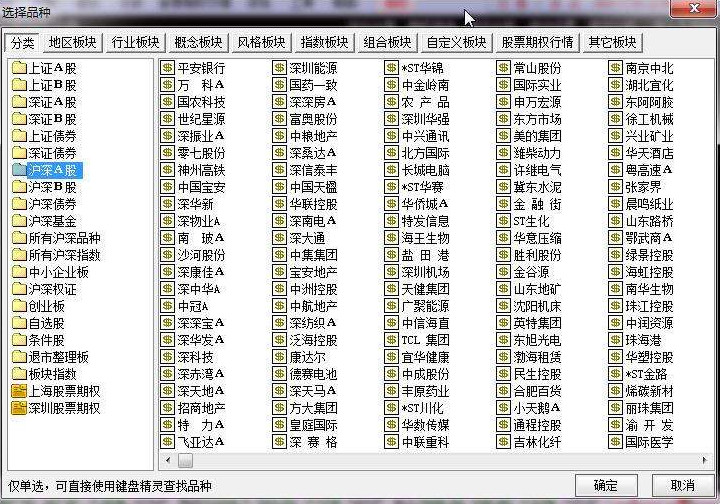
Task: Confirm selection with 确定 button
Action: pyautogui.click(x=606, y=485)
